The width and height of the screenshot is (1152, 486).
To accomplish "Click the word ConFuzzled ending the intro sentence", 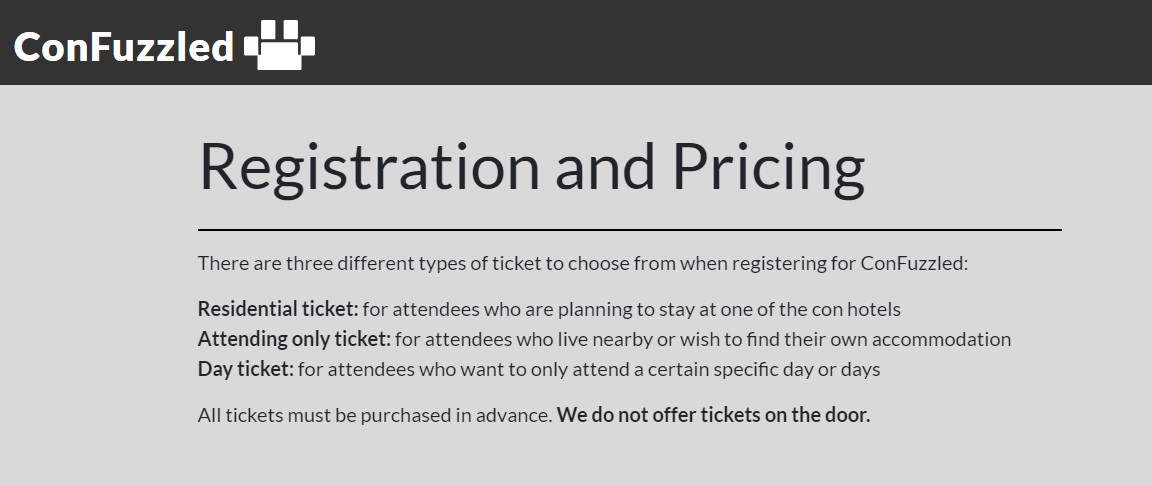I will (913, 264).
